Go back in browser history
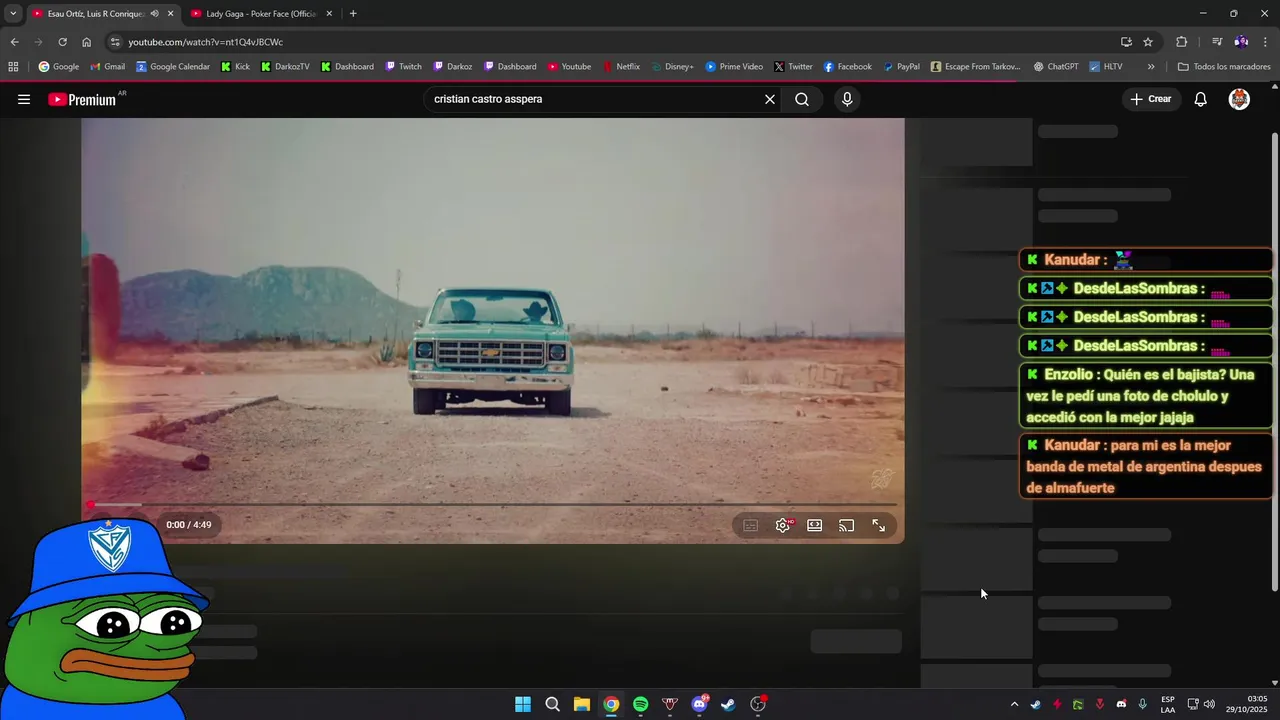Viewport: 1280px width, 720px height. click(14, 42)
